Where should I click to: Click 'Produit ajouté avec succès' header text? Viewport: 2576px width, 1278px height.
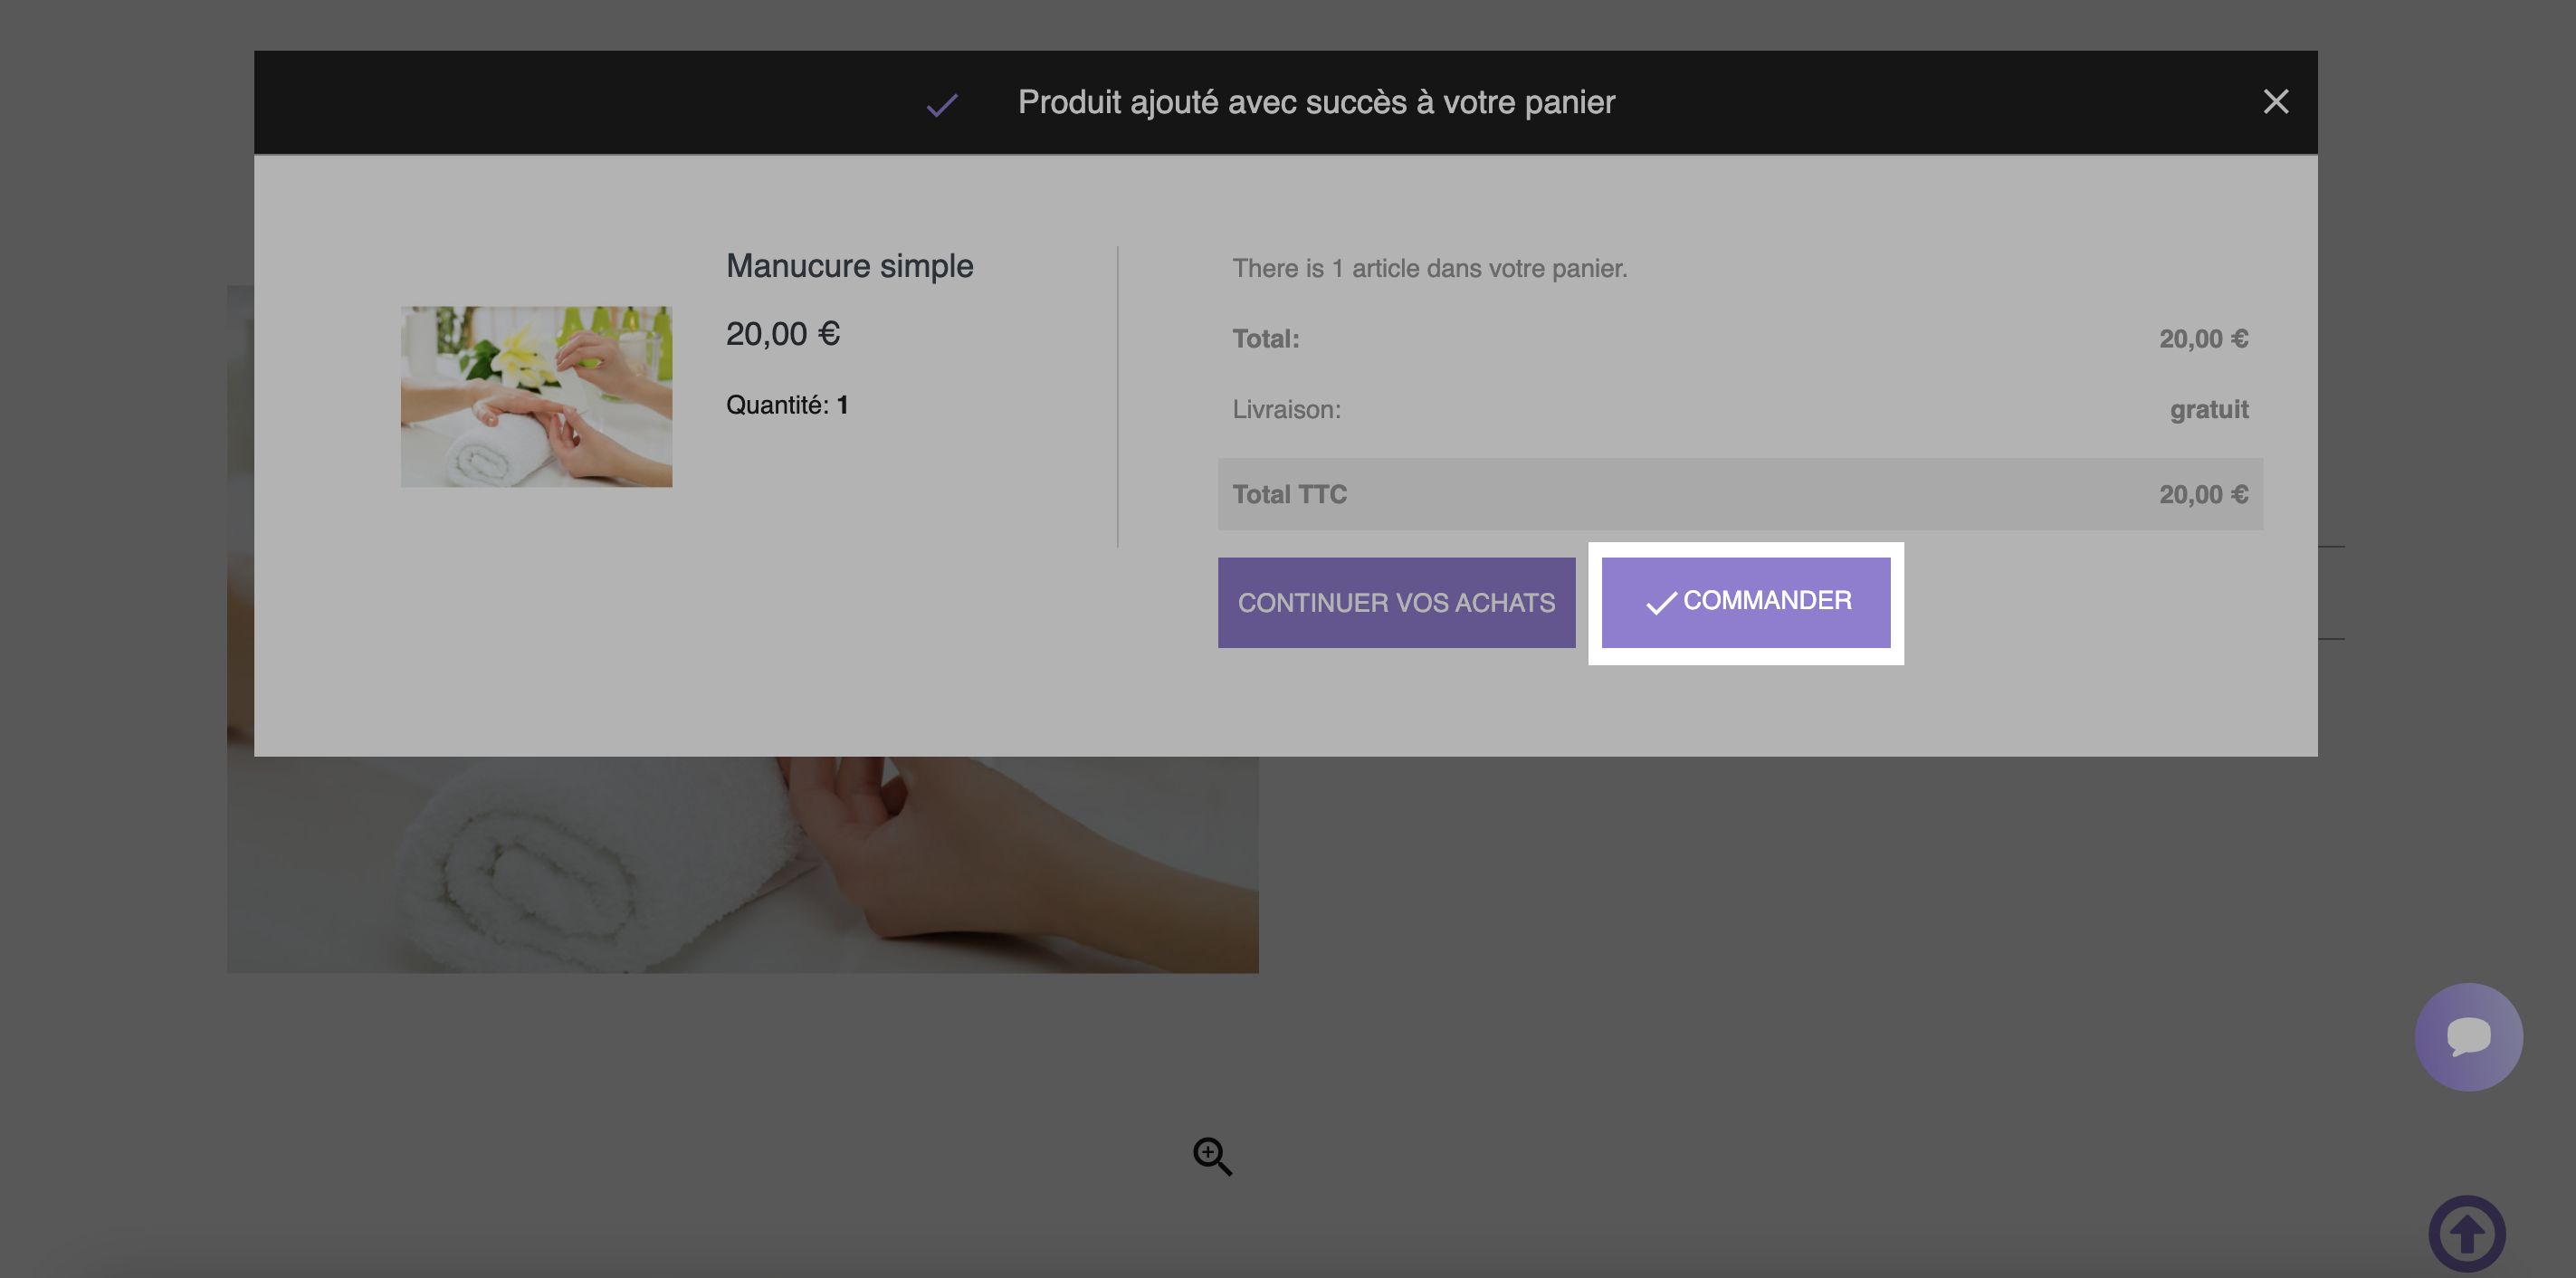click(x=1316, y=102)
